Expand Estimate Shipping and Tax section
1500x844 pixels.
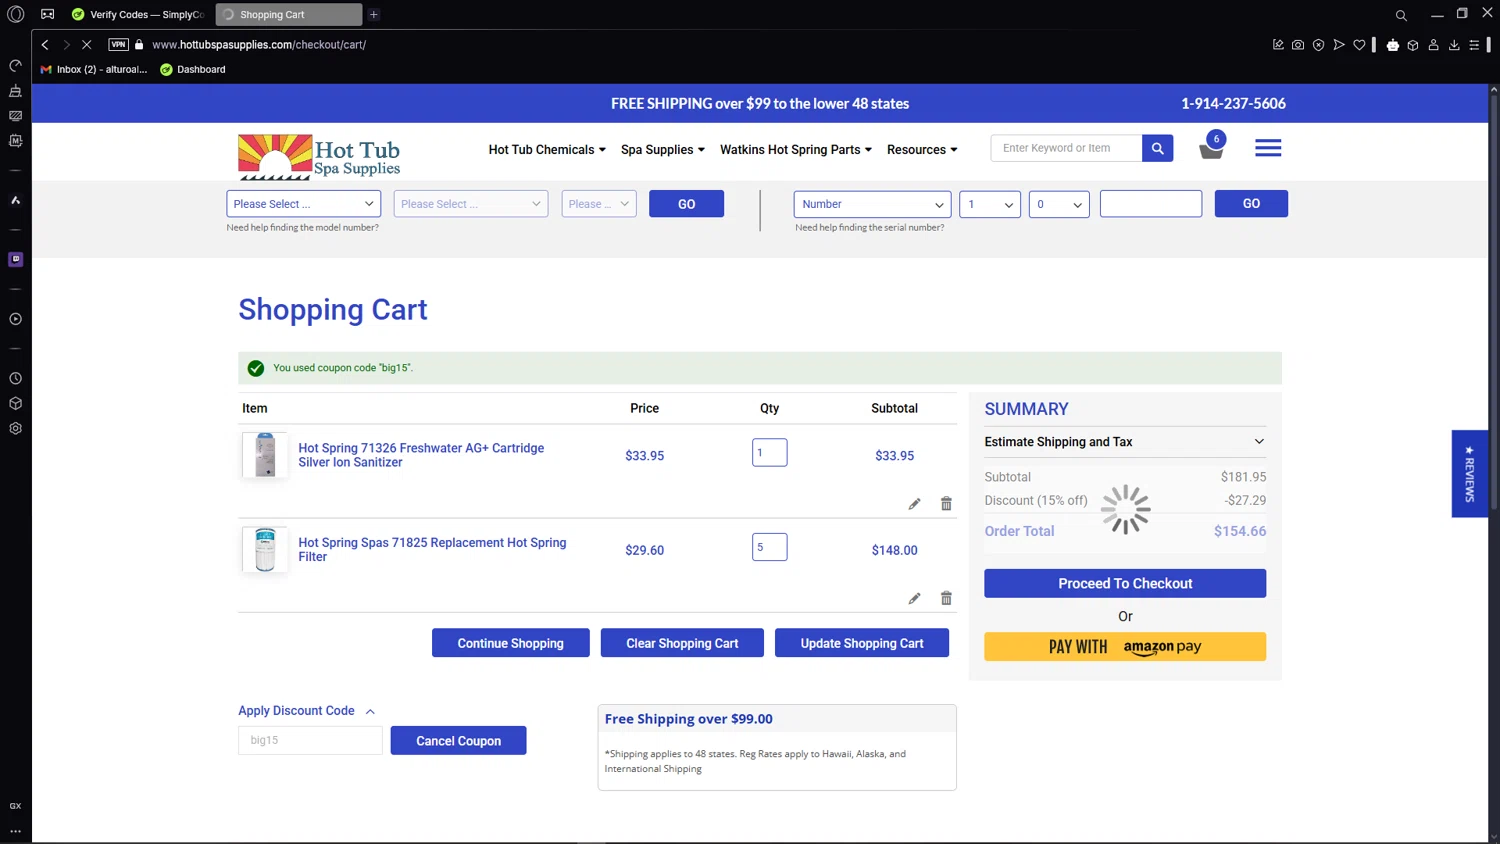[x=1125, y=442]
